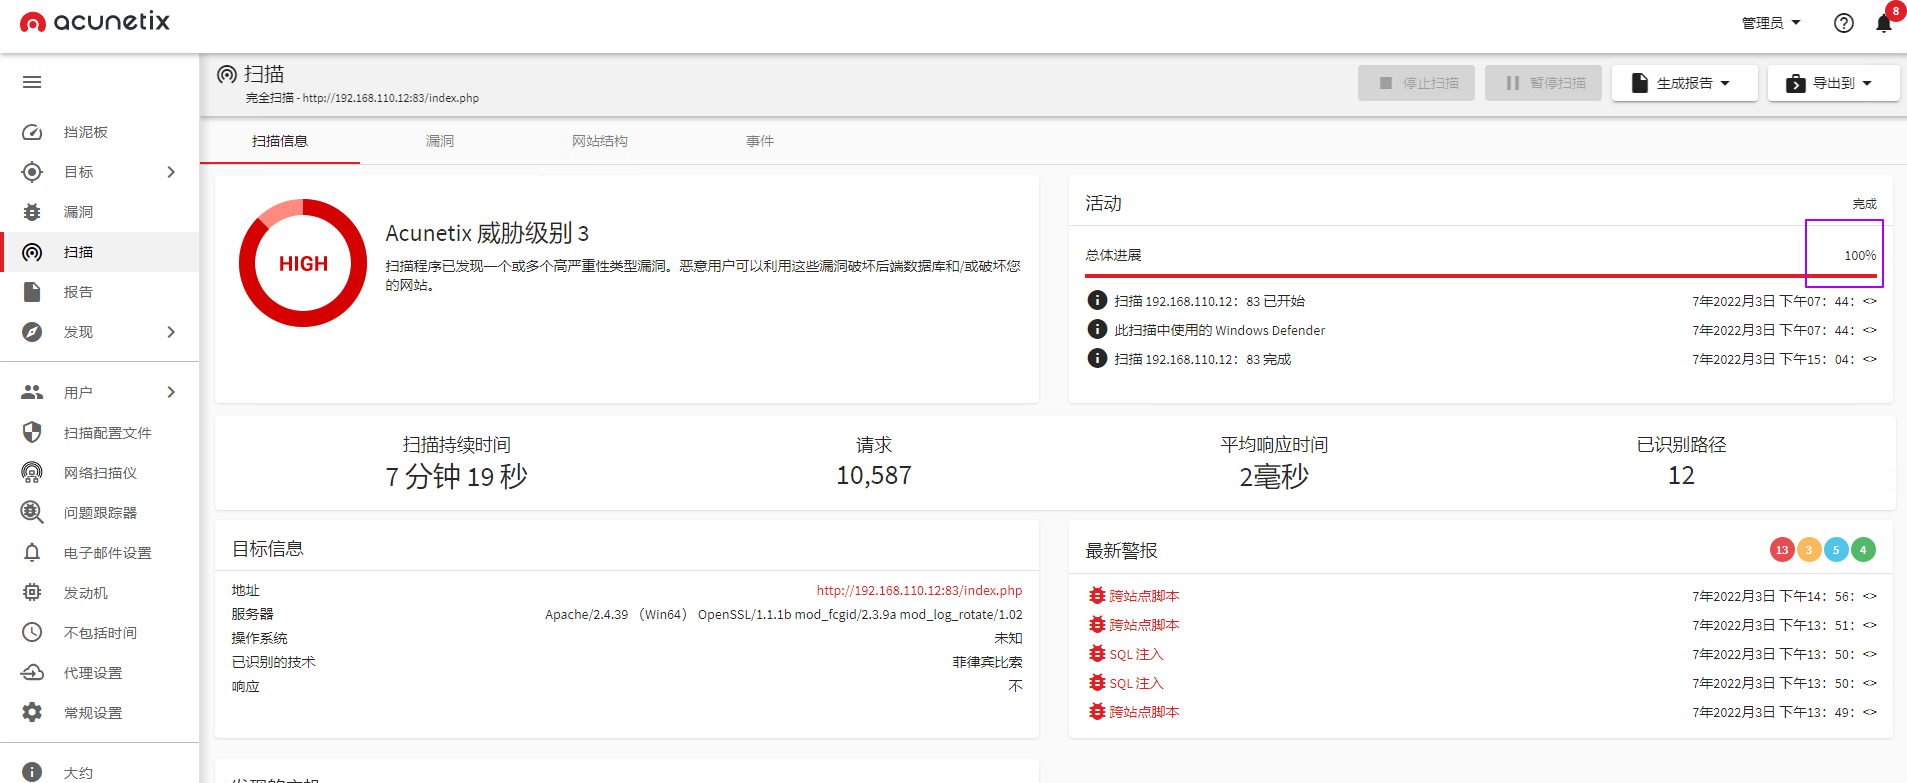Click the Acunetix logo

coord(95,22)
